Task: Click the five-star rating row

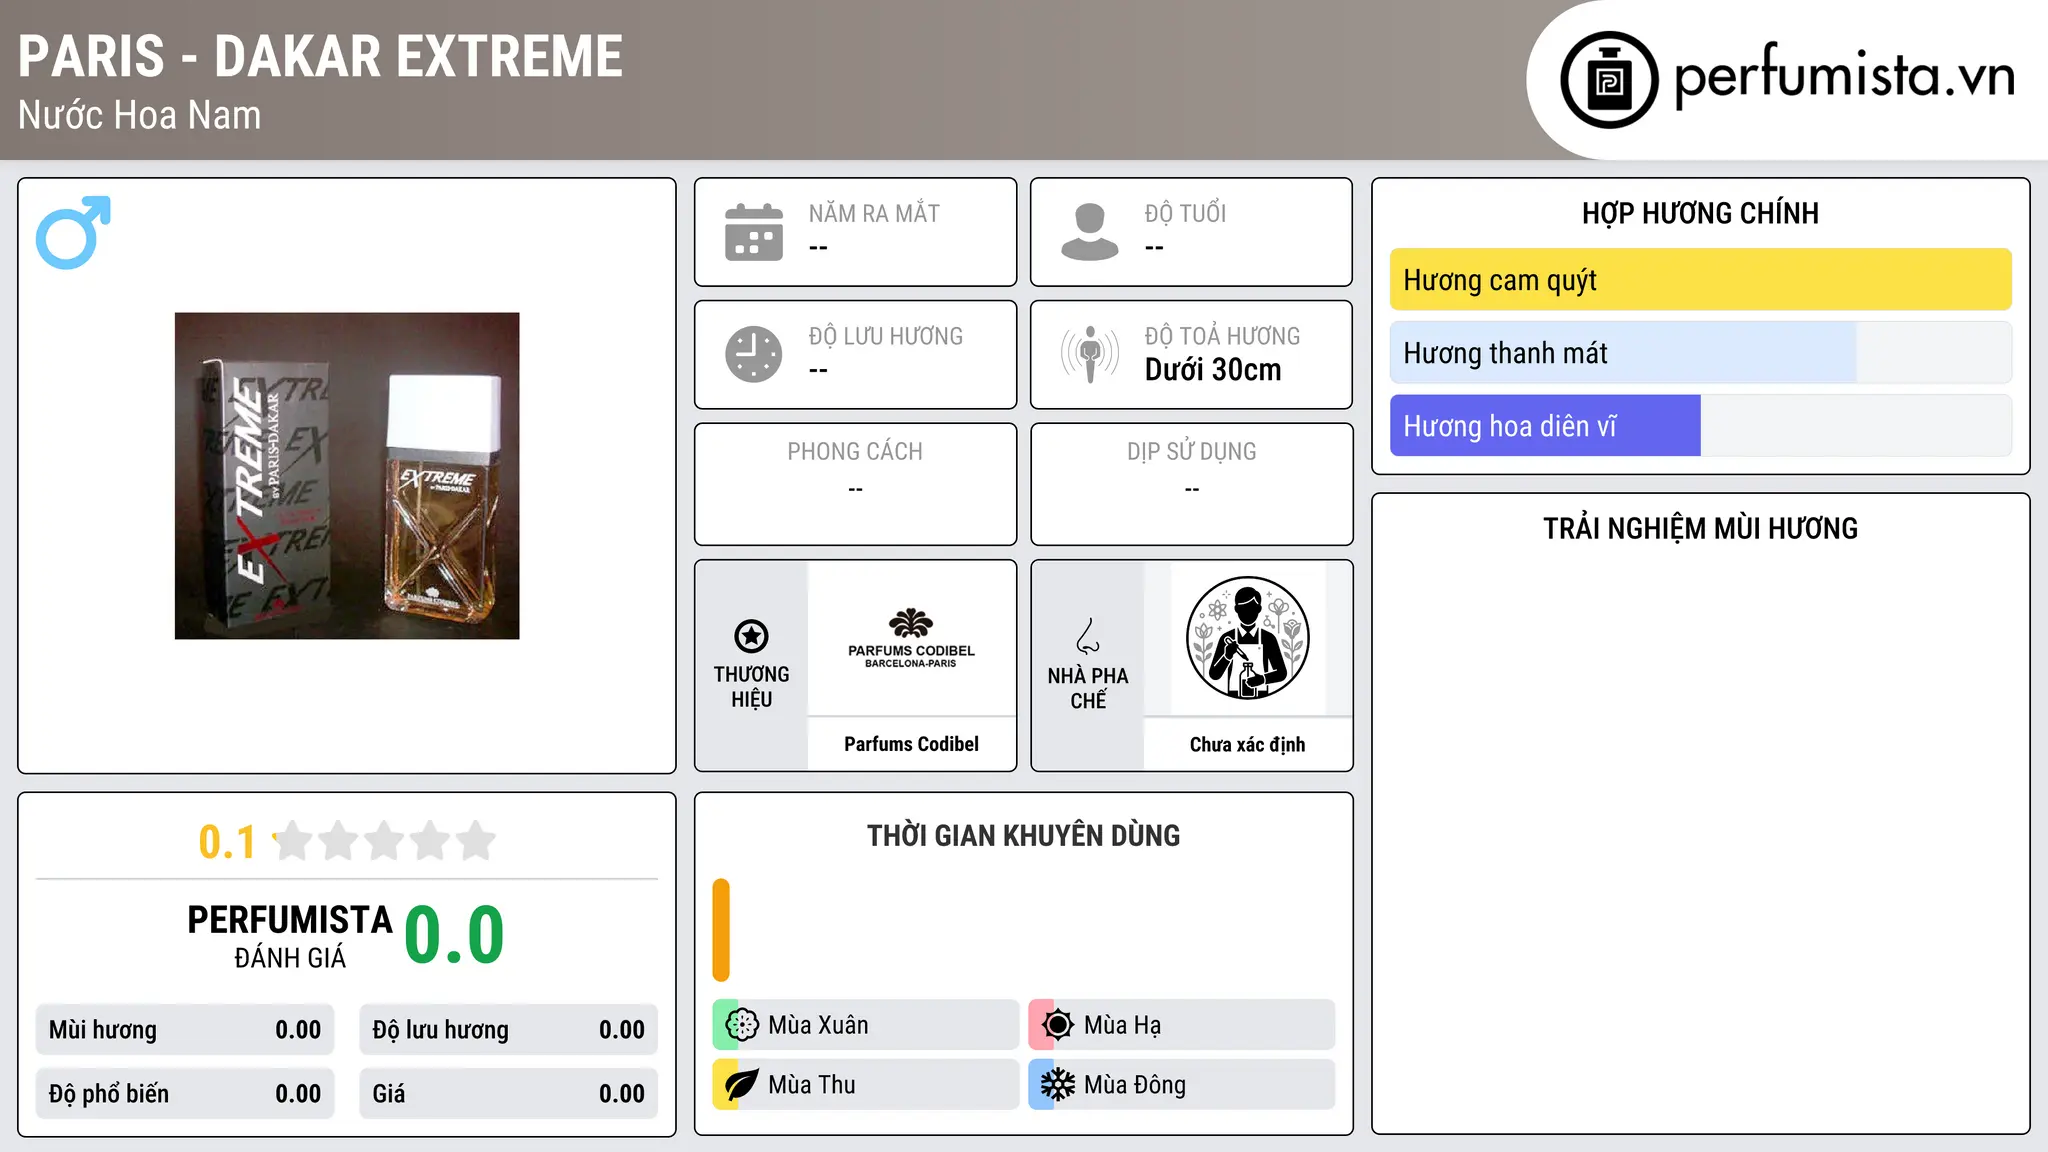Action: tap(385, 841)
